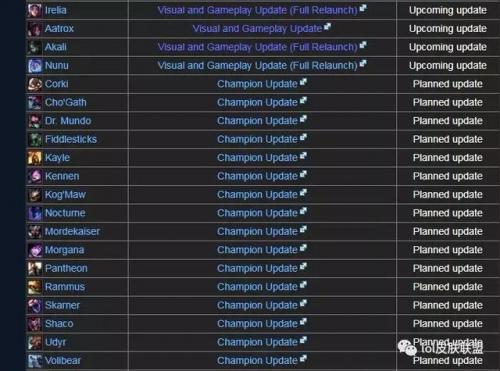Click Rammus's champion portrait icon
Viewport: 500px width, 371px height.
point(35,287)
